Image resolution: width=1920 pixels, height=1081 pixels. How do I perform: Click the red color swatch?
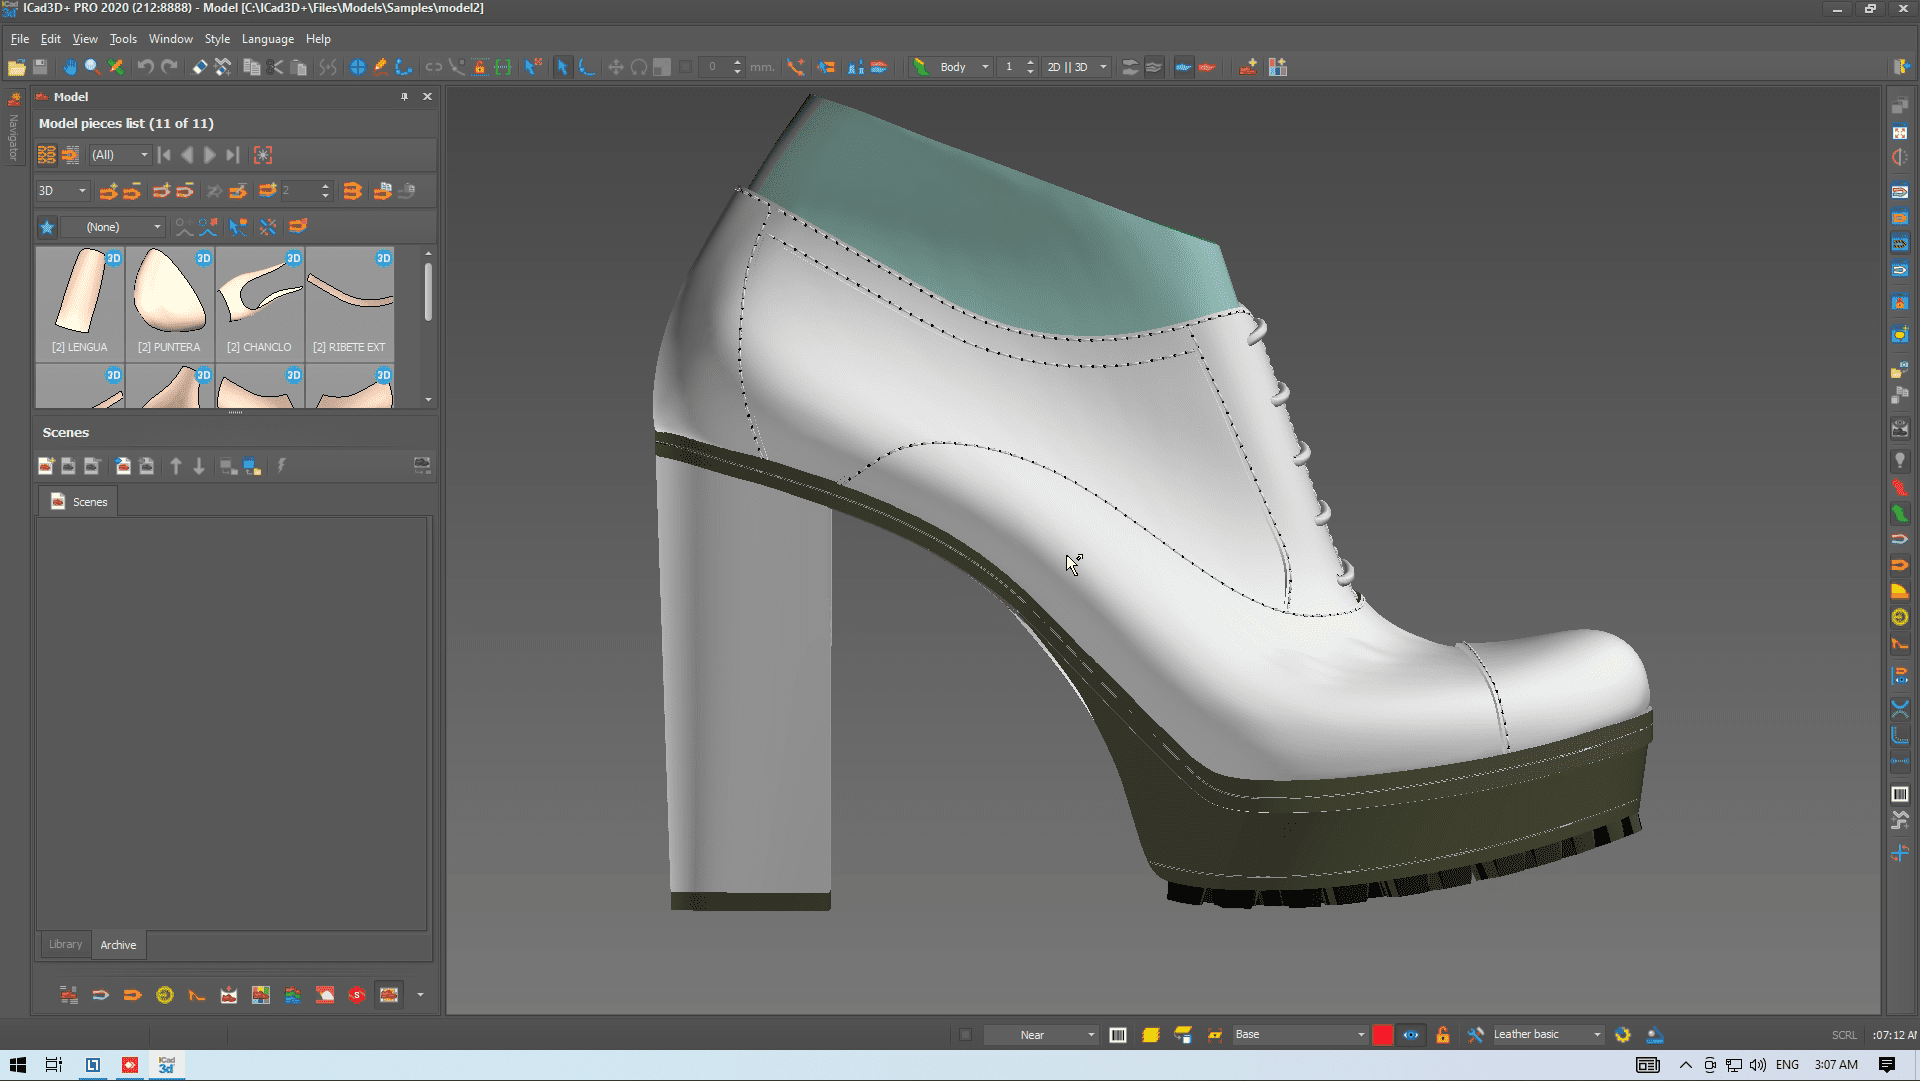pyautogui.click(x=1382, y=1035)
